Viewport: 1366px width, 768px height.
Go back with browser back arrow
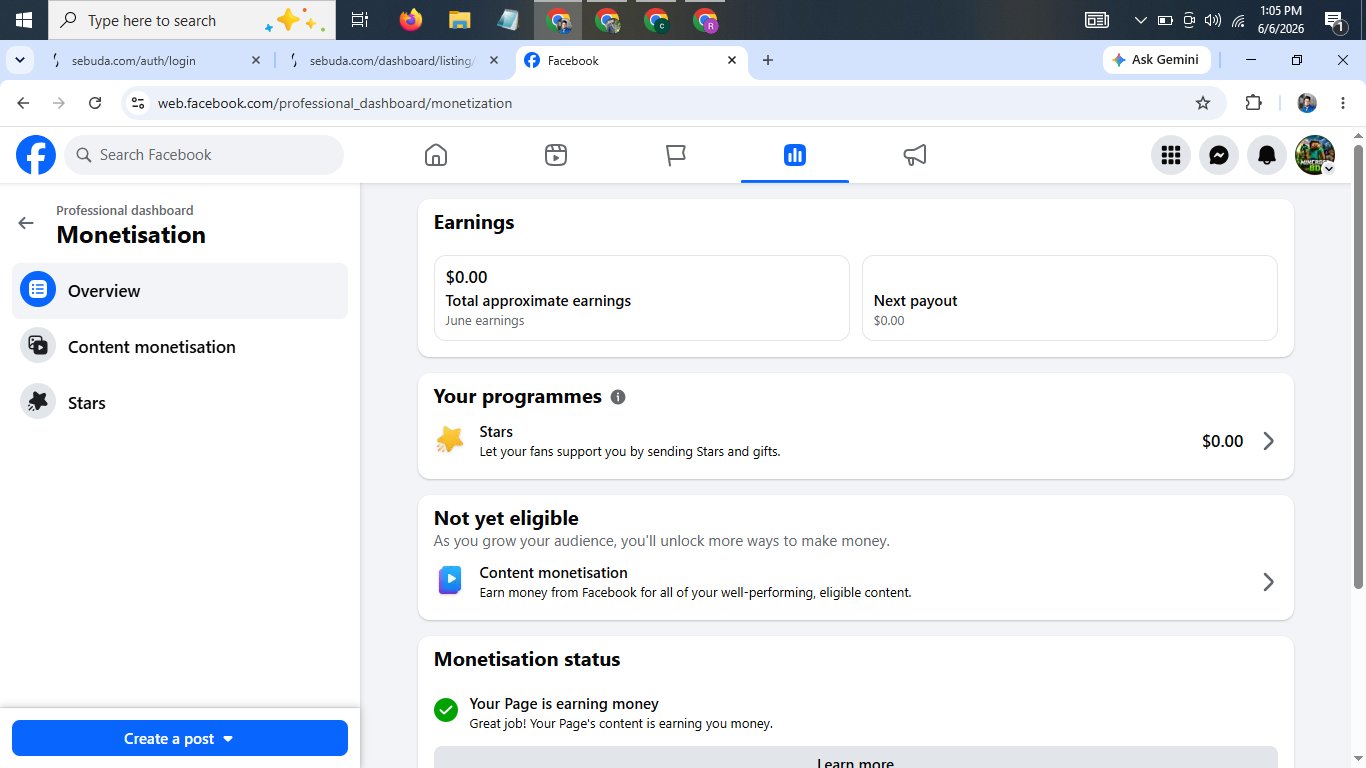click(23, 103)
